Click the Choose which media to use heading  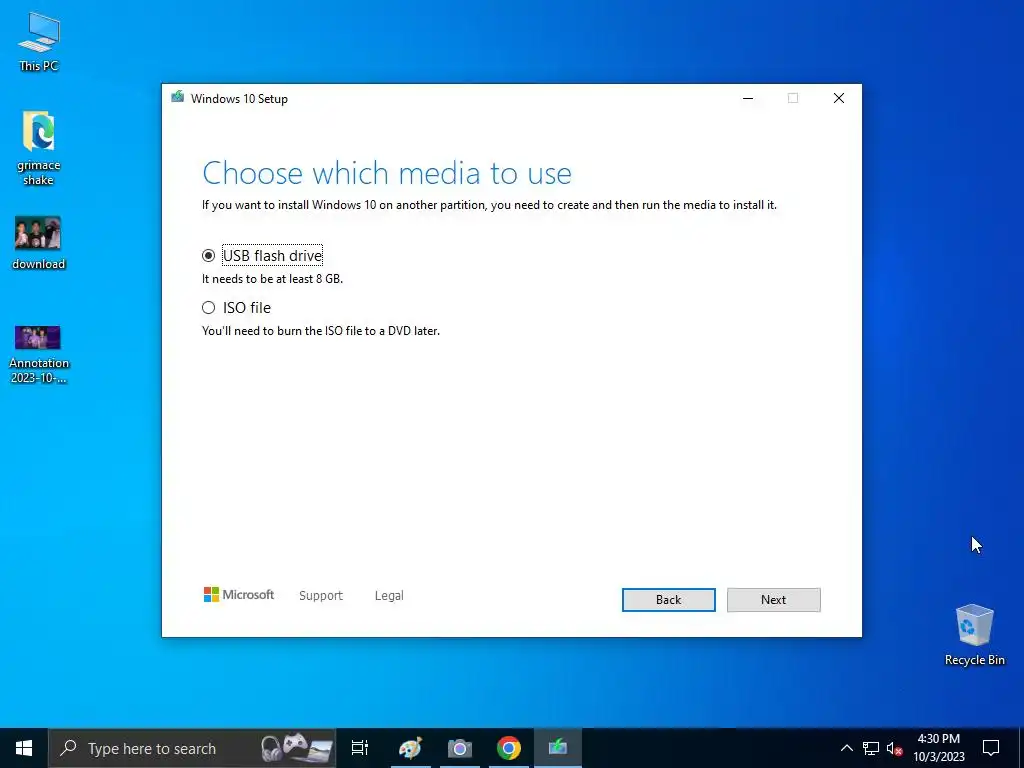(x=387, y=173)
